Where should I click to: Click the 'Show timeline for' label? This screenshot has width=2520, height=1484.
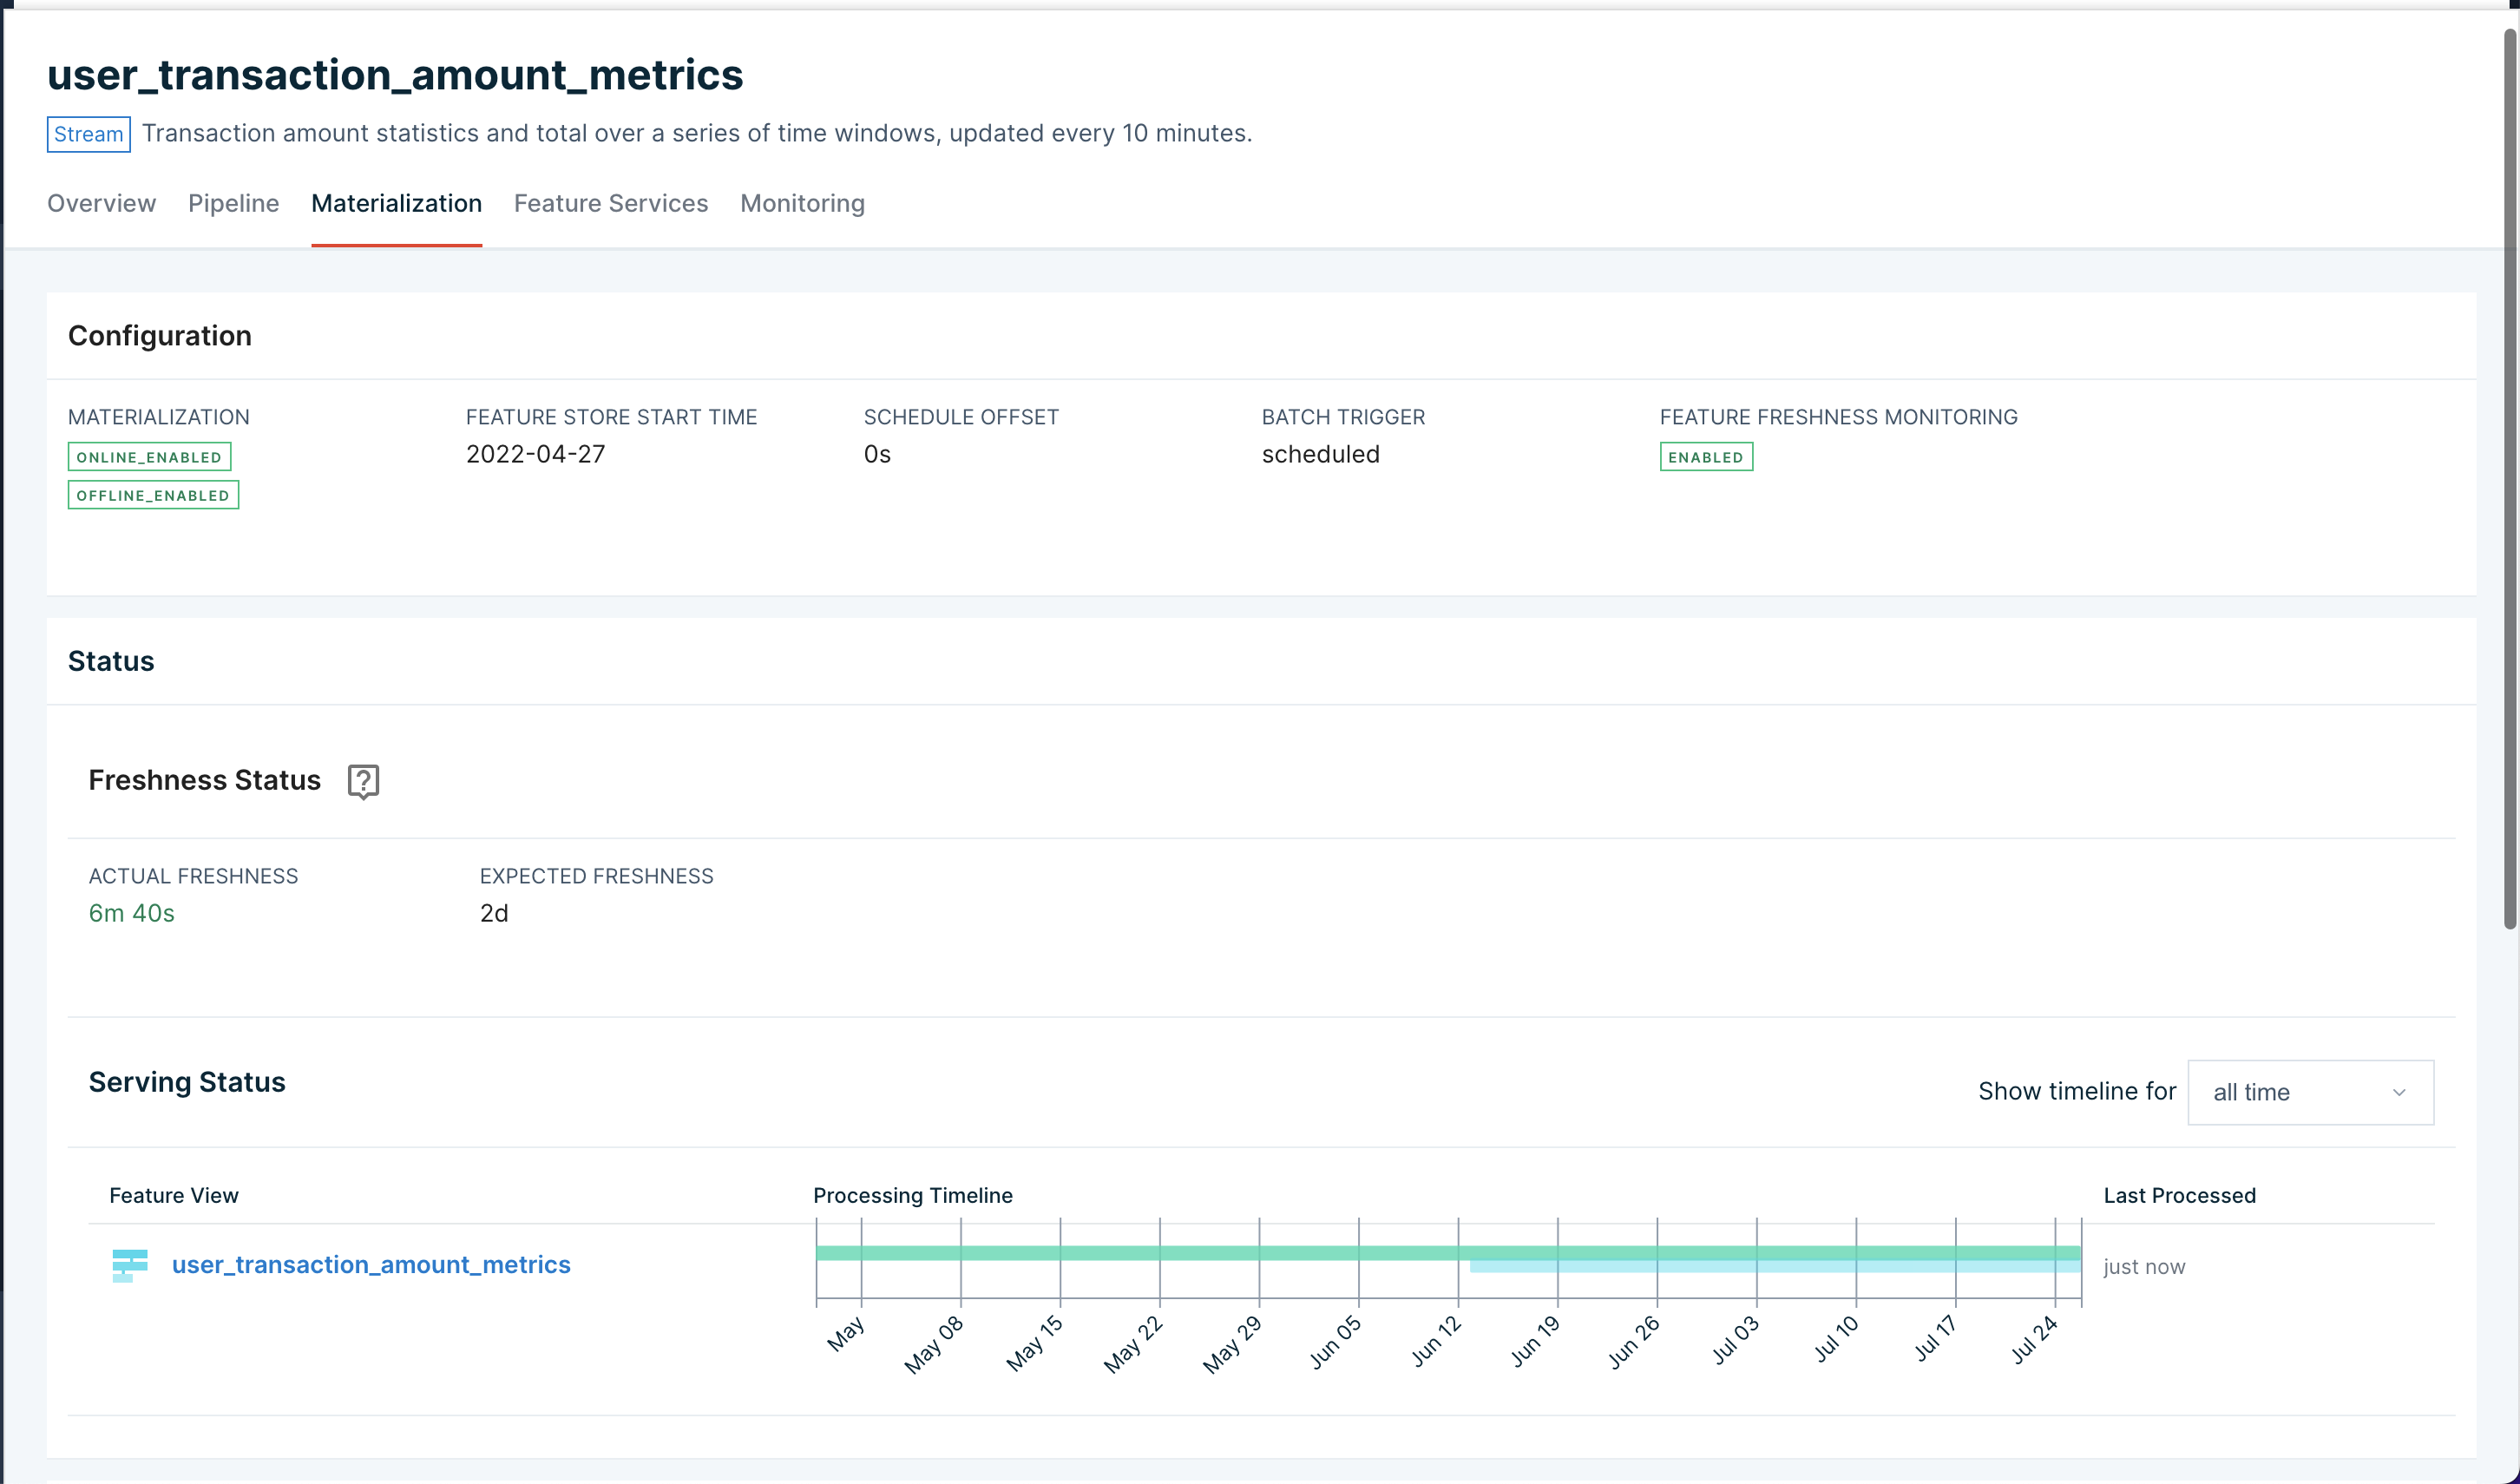pyautogui.click(x=2077, y=1091)
